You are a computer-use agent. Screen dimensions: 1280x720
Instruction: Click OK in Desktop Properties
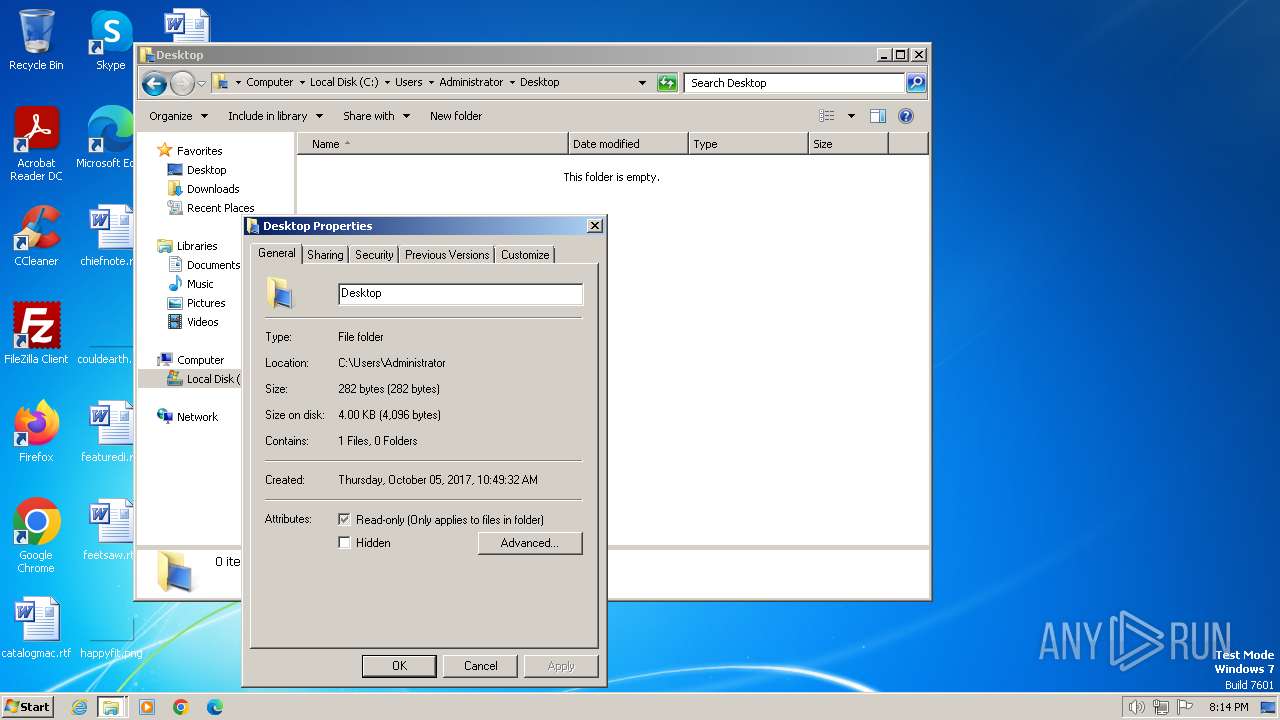(399, 666)
